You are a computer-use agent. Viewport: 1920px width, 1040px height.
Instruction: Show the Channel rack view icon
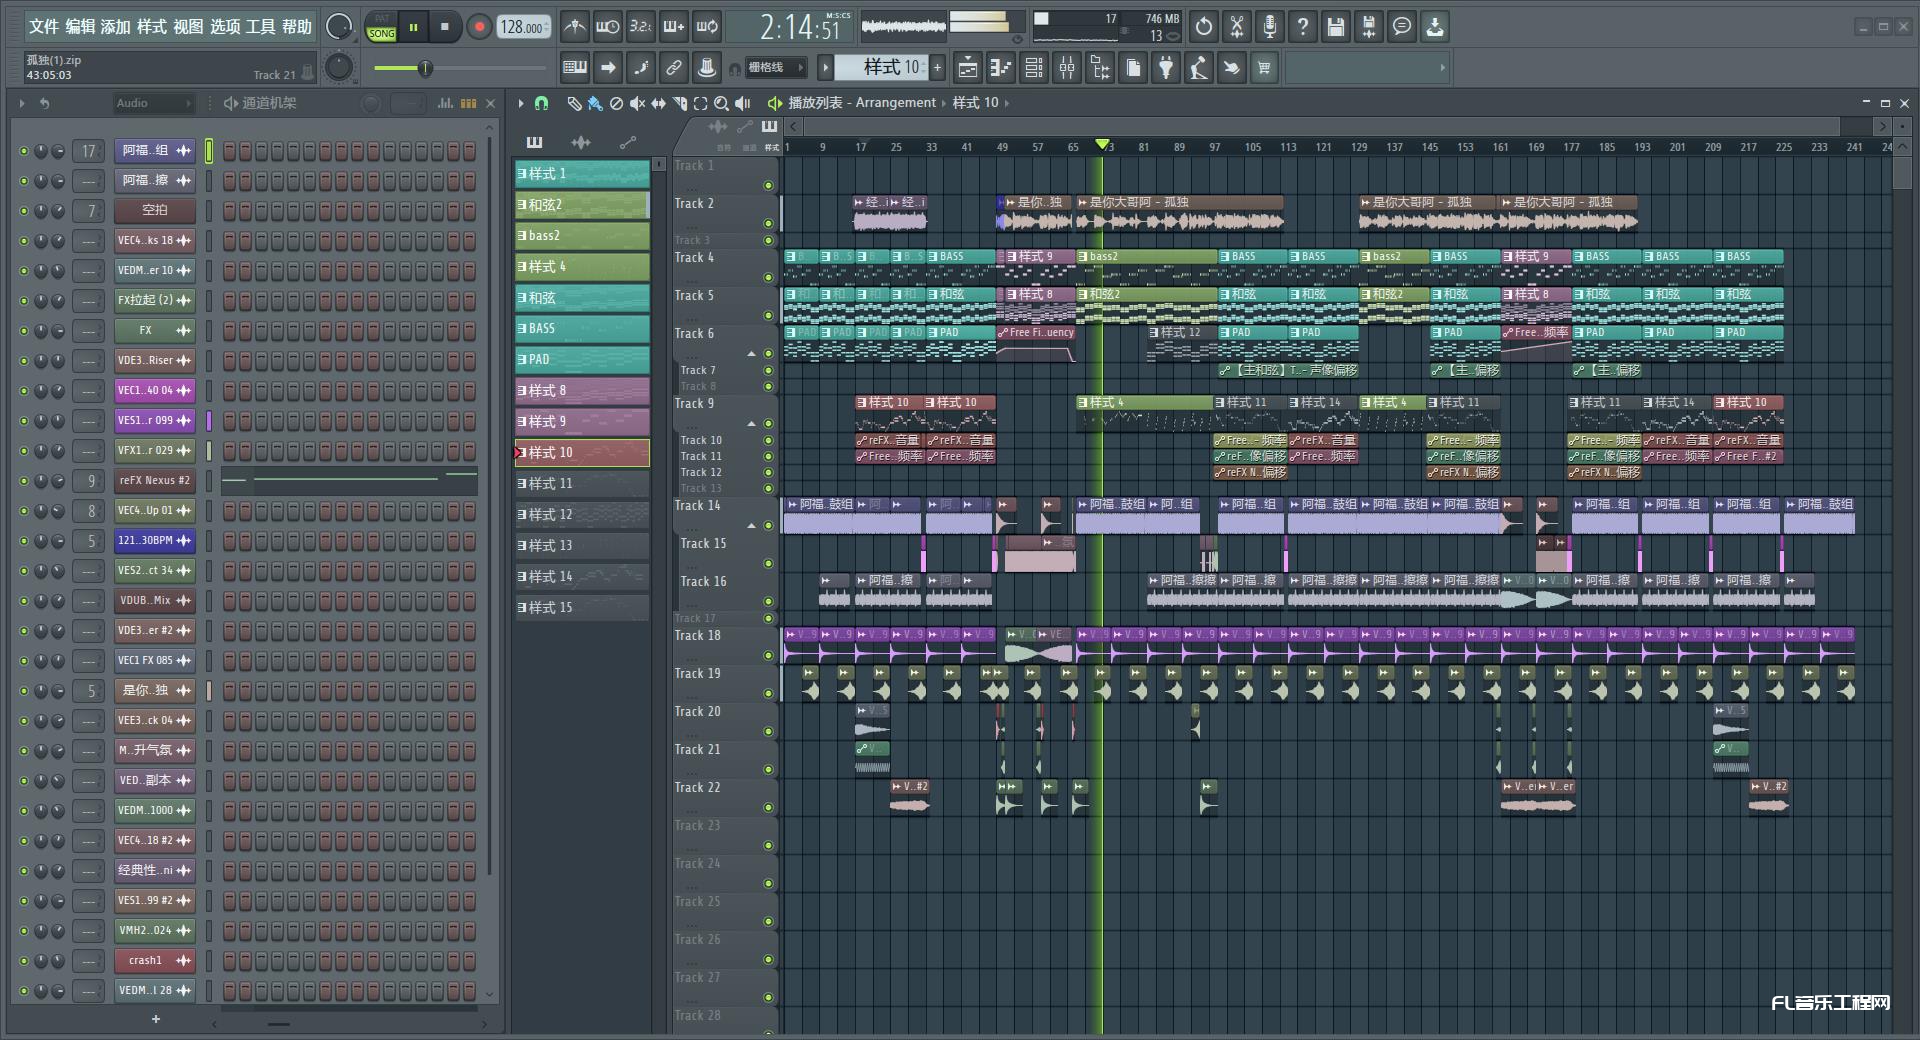pyautogui.click(x=1034, y=68)
